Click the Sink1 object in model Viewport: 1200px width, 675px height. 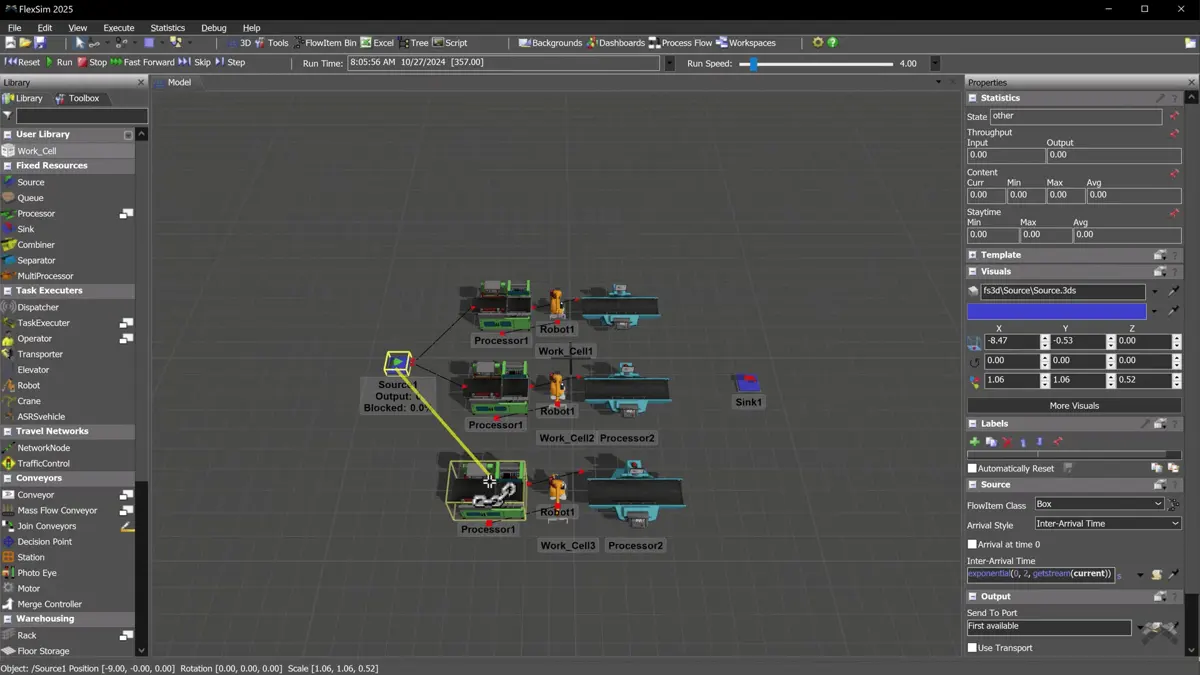tap(747, 385)
